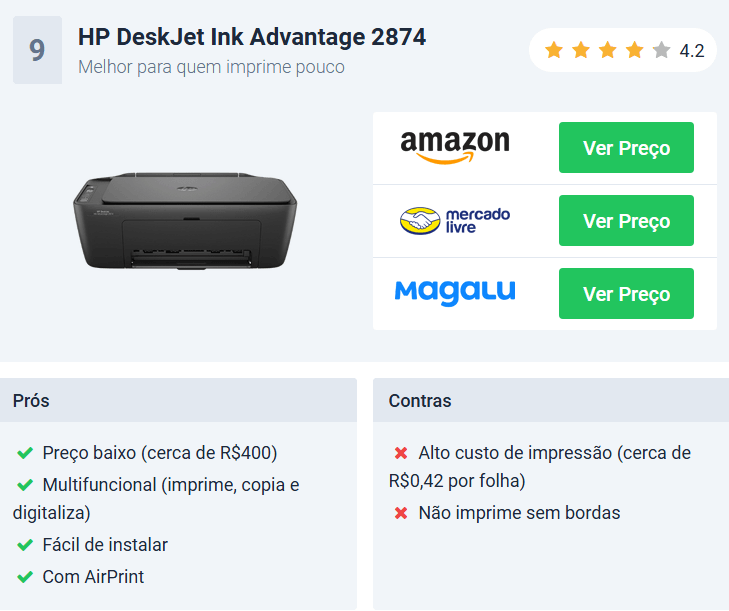The height and width of the screenshot is (611, 729).
Task: Select the Contras section header
Action: (x=551, y=400)
